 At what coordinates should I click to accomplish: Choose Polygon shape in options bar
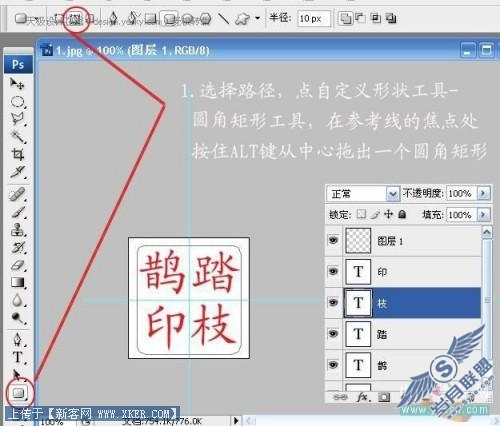pyautogui.click(x=205, y=19)
